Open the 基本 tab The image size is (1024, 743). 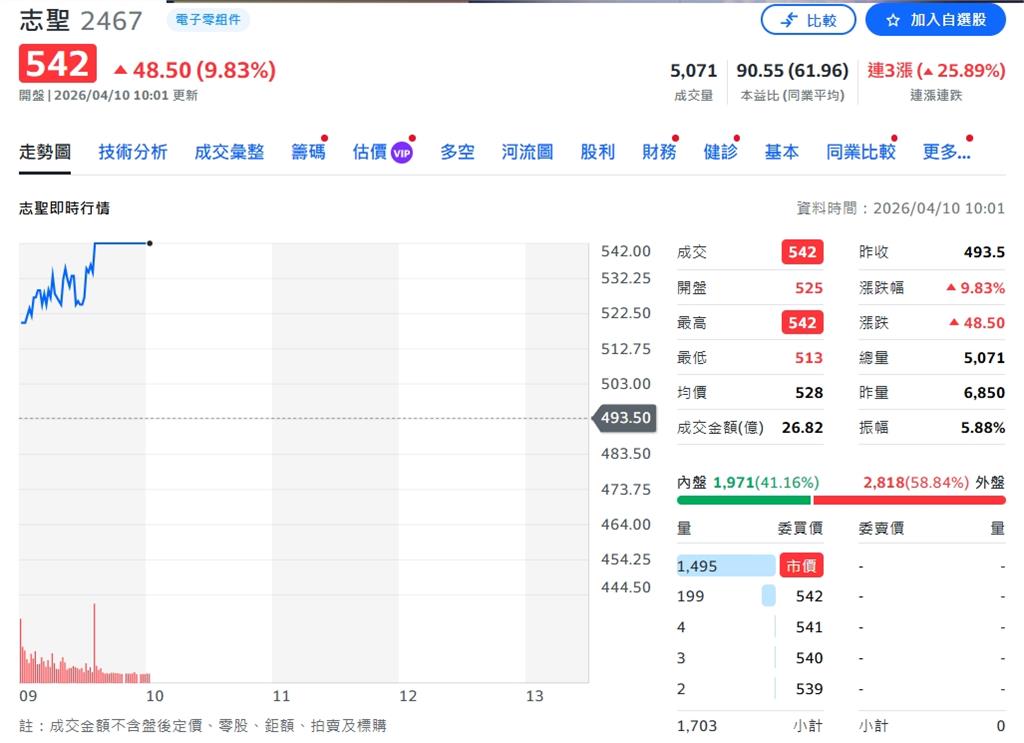click(x=781, y=151)
